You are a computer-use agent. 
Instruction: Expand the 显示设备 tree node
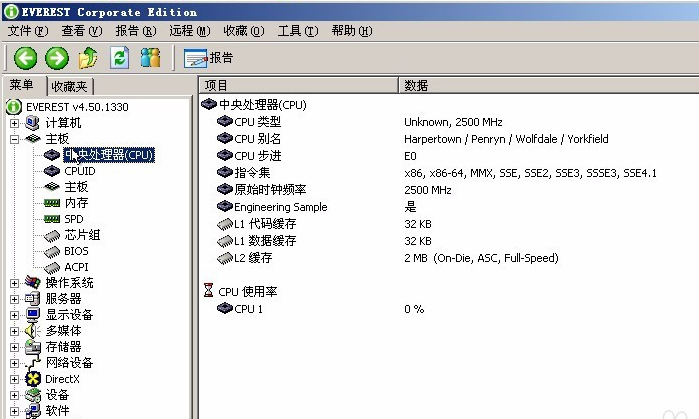(x=14, y=315)
